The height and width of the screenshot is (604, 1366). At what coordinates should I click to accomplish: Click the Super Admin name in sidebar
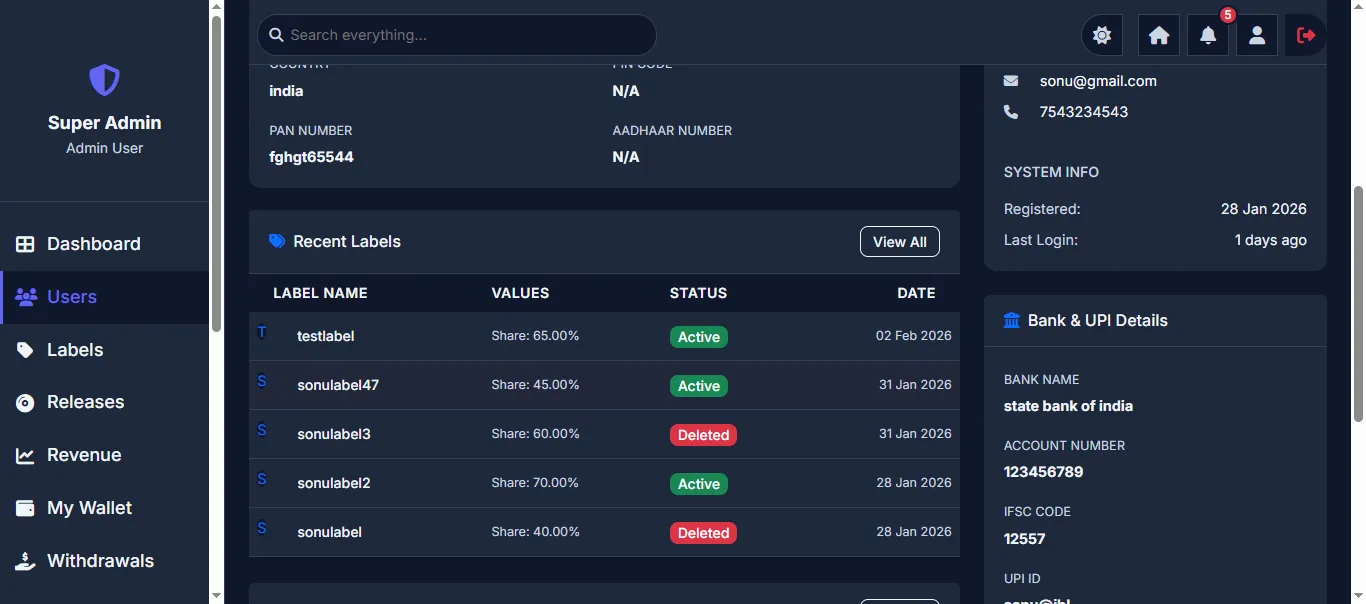pos(104,123)
